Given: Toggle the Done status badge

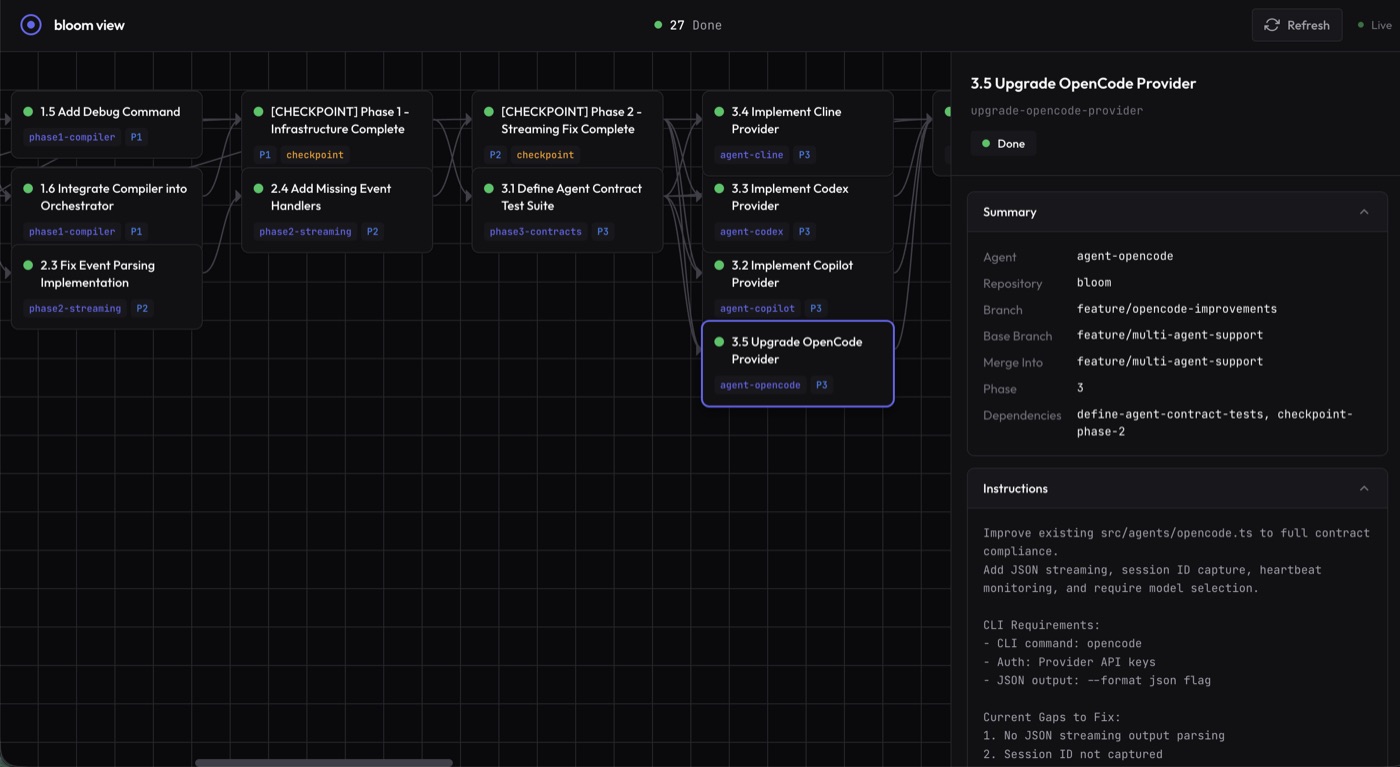Looking at the screenshot, I should click(x=1002, y=143).
